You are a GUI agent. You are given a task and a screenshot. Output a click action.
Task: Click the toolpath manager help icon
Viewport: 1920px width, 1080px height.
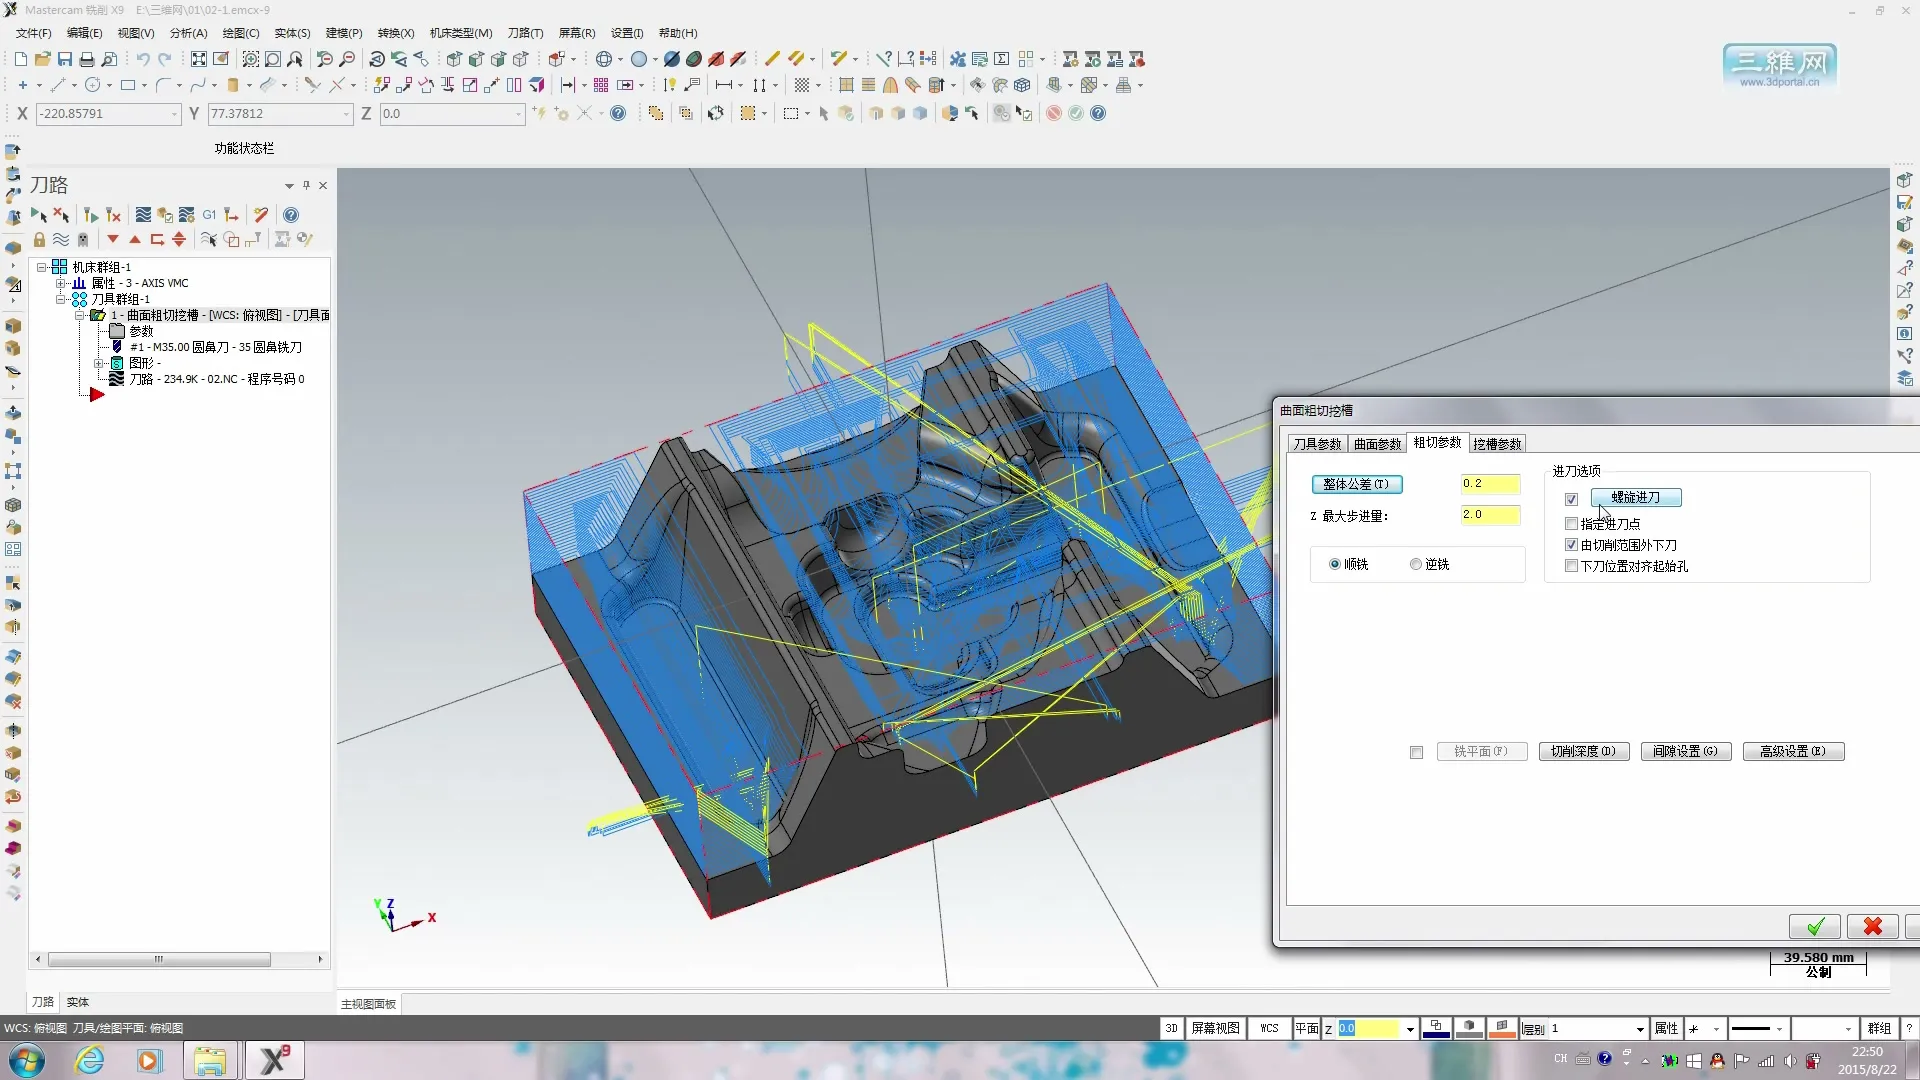coord(291,215)
